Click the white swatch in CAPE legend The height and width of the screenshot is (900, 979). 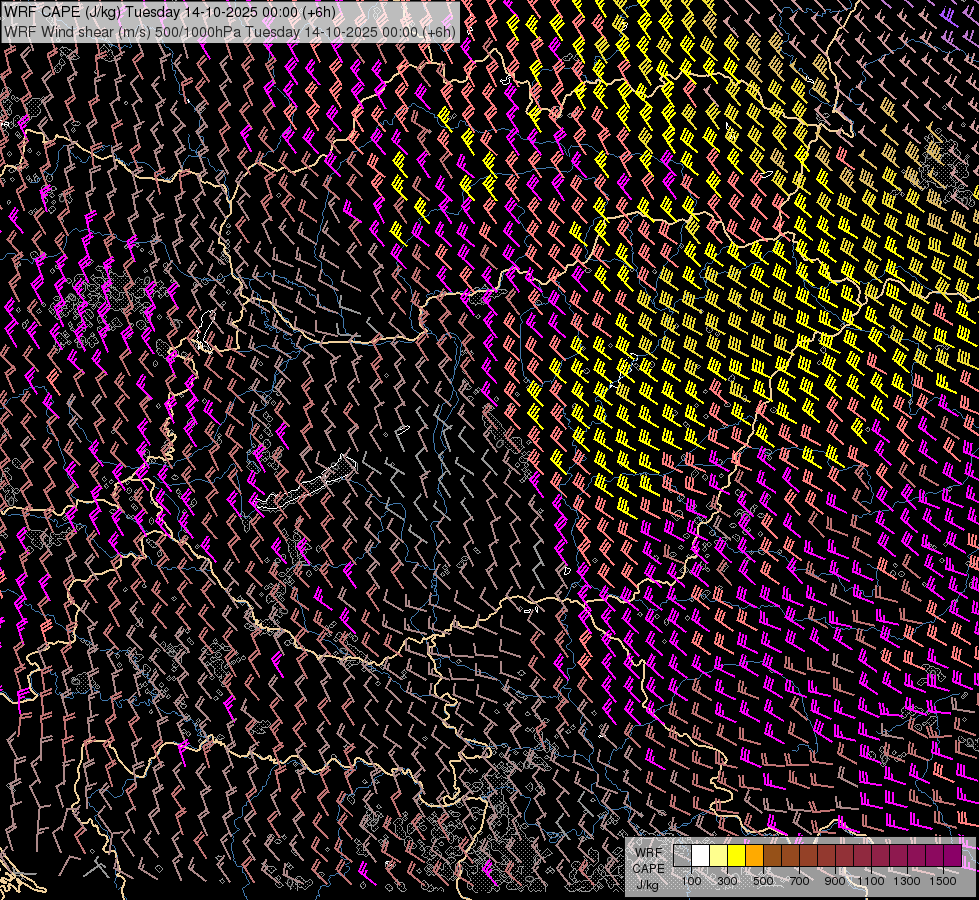(700, 856)
